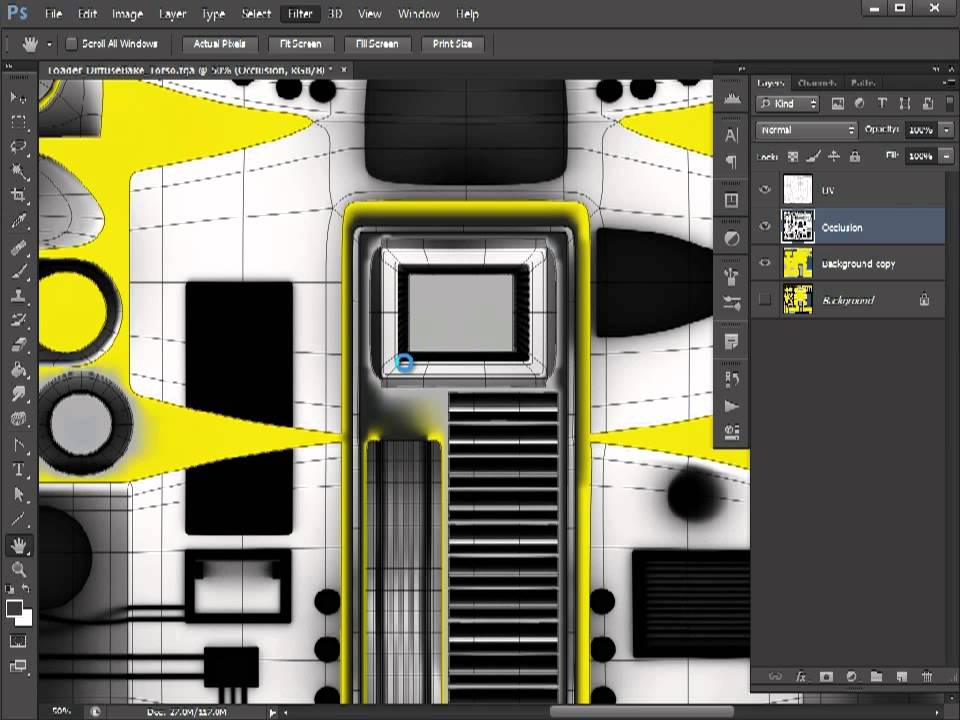Click the Fit Screen button
The width and height of the screenshot is (960, 720).
(300, 44)
